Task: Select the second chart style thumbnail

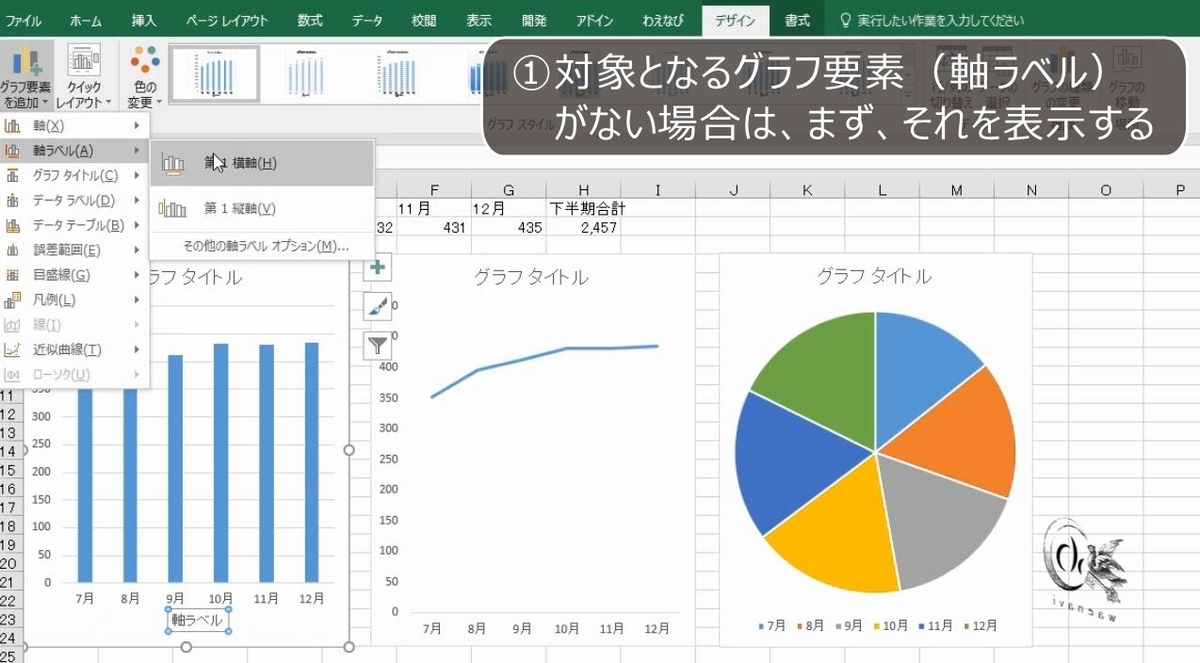Action: [x=306, y=74]
